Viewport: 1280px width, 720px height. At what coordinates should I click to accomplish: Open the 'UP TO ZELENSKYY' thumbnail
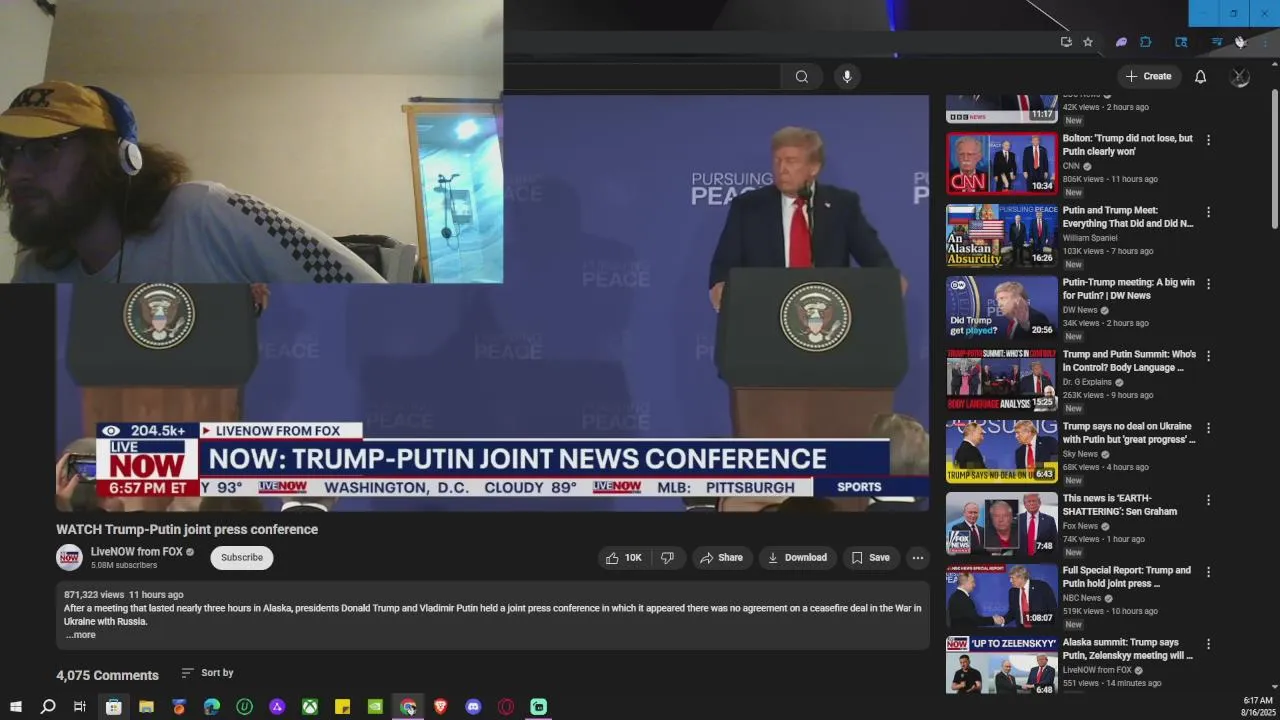tap(1001, 666)
